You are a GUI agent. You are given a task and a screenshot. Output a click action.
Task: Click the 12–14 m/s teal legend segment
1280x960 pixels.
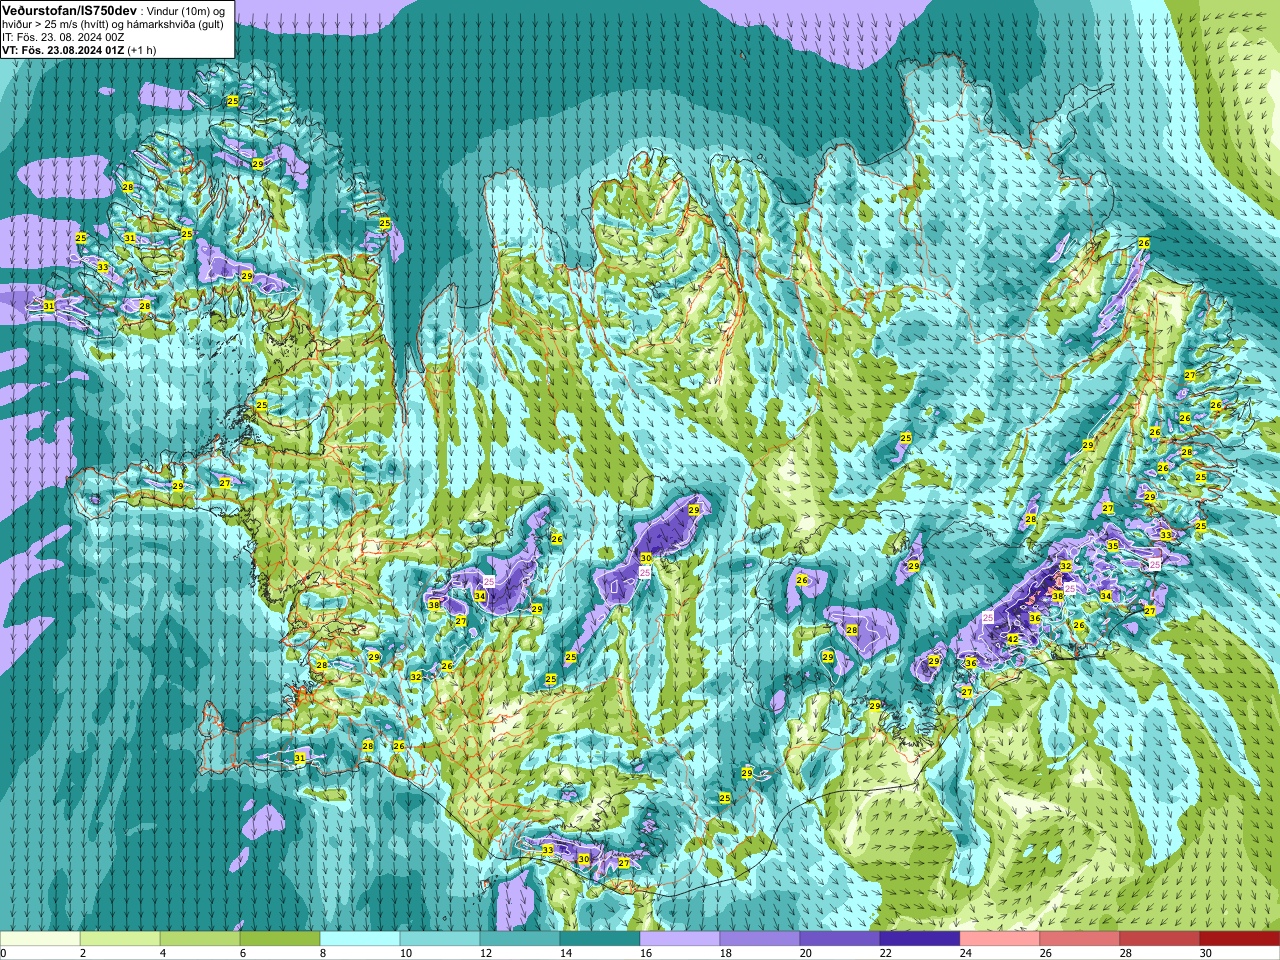[520, 939]
